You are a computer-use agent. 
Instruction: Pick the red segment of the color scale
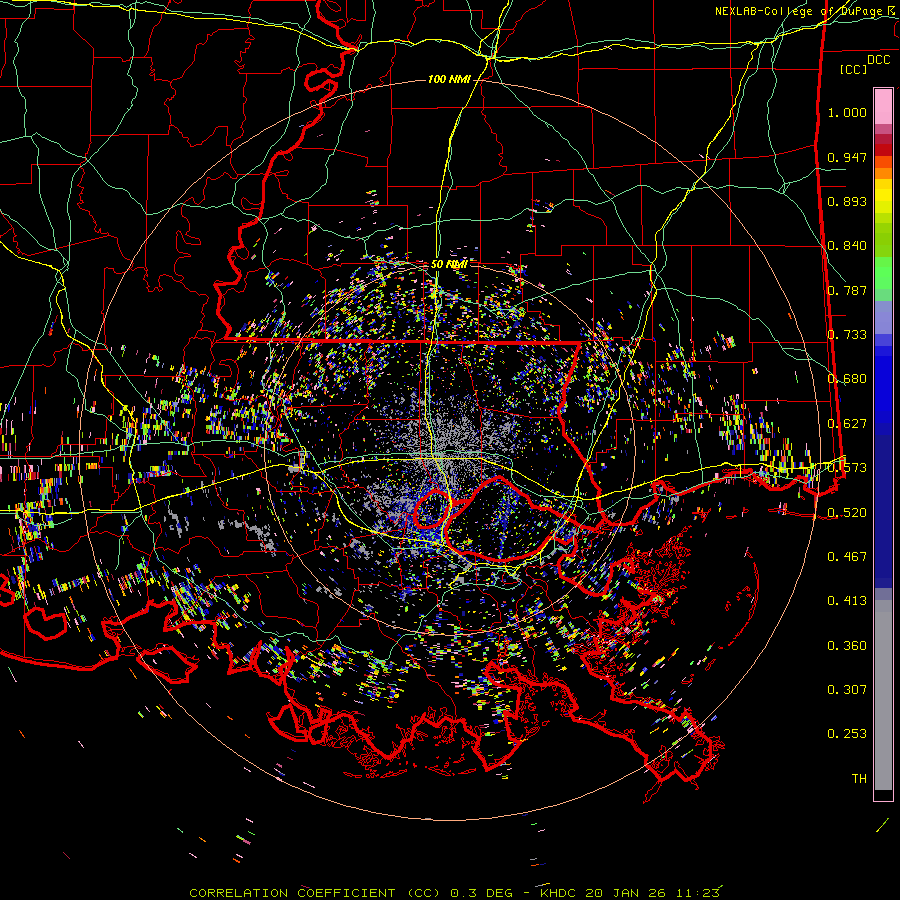pos(883,149)
